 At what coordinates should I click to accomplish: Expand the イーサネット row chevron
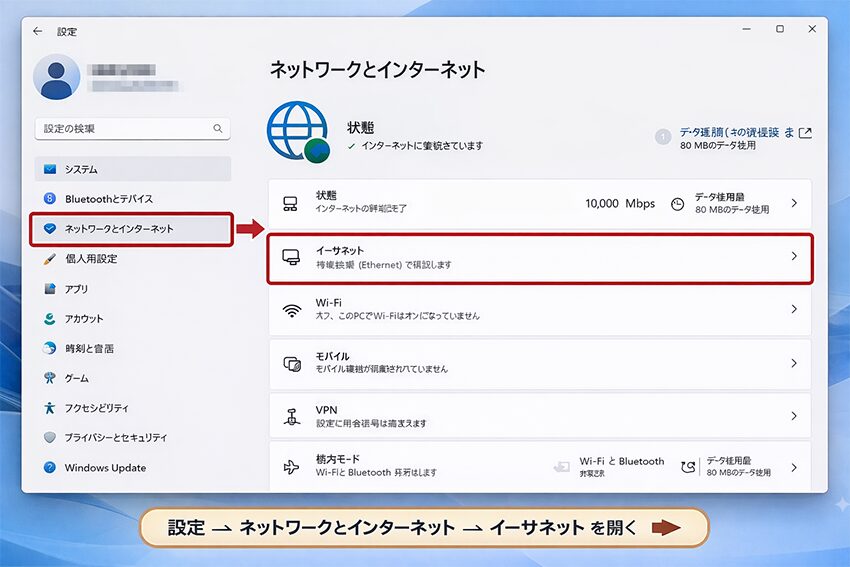coord(794,257)
